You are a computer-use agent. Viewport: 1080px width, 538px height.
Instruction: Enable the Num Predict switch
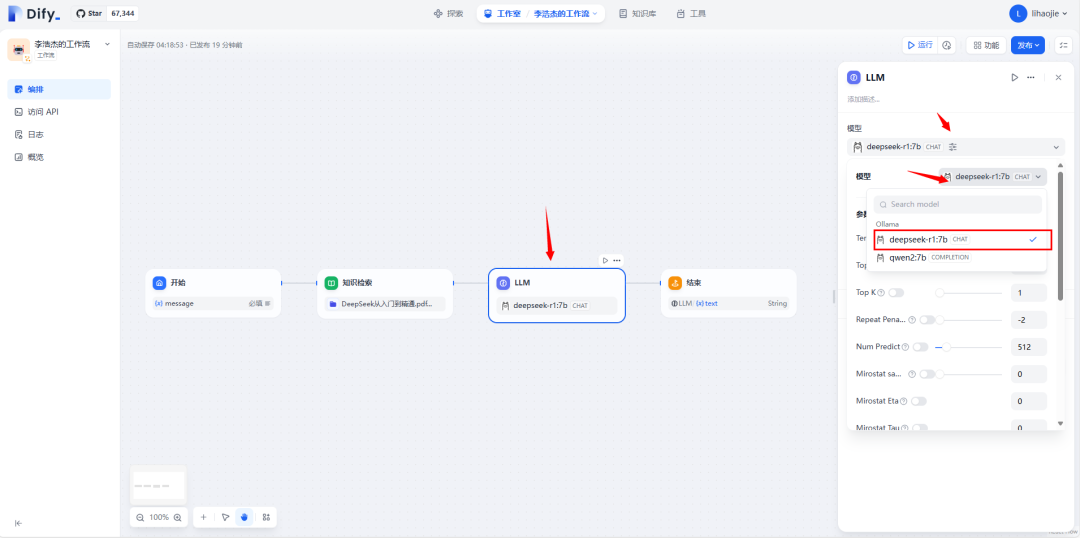click(920, 347)
